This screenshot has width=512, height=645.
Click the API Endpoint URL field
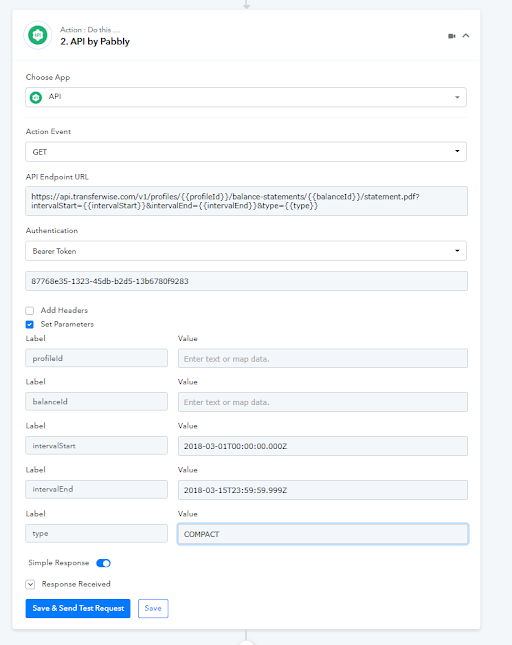tap(246, 201)
